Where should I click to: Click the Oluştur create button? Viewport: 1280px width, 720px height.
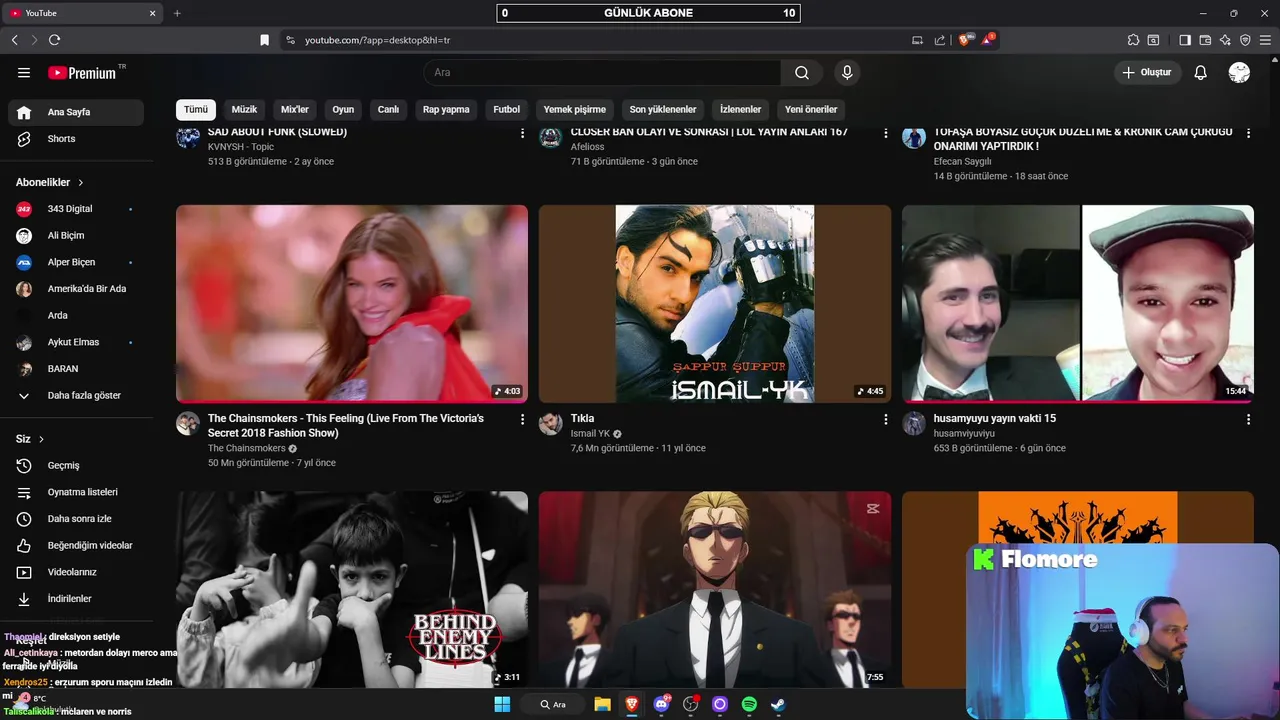1148,73
